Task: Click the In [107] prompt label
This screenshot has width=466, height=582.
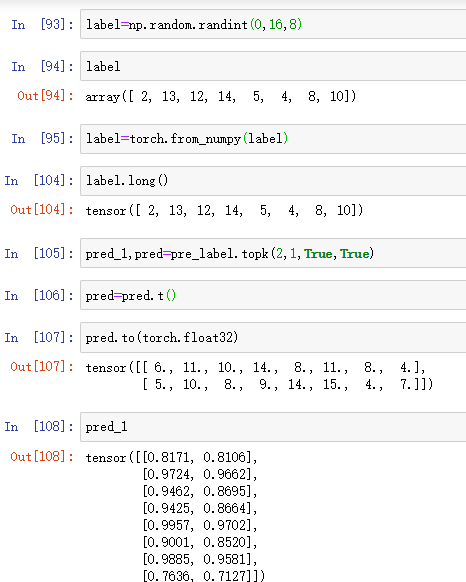Action: [39, 337]
